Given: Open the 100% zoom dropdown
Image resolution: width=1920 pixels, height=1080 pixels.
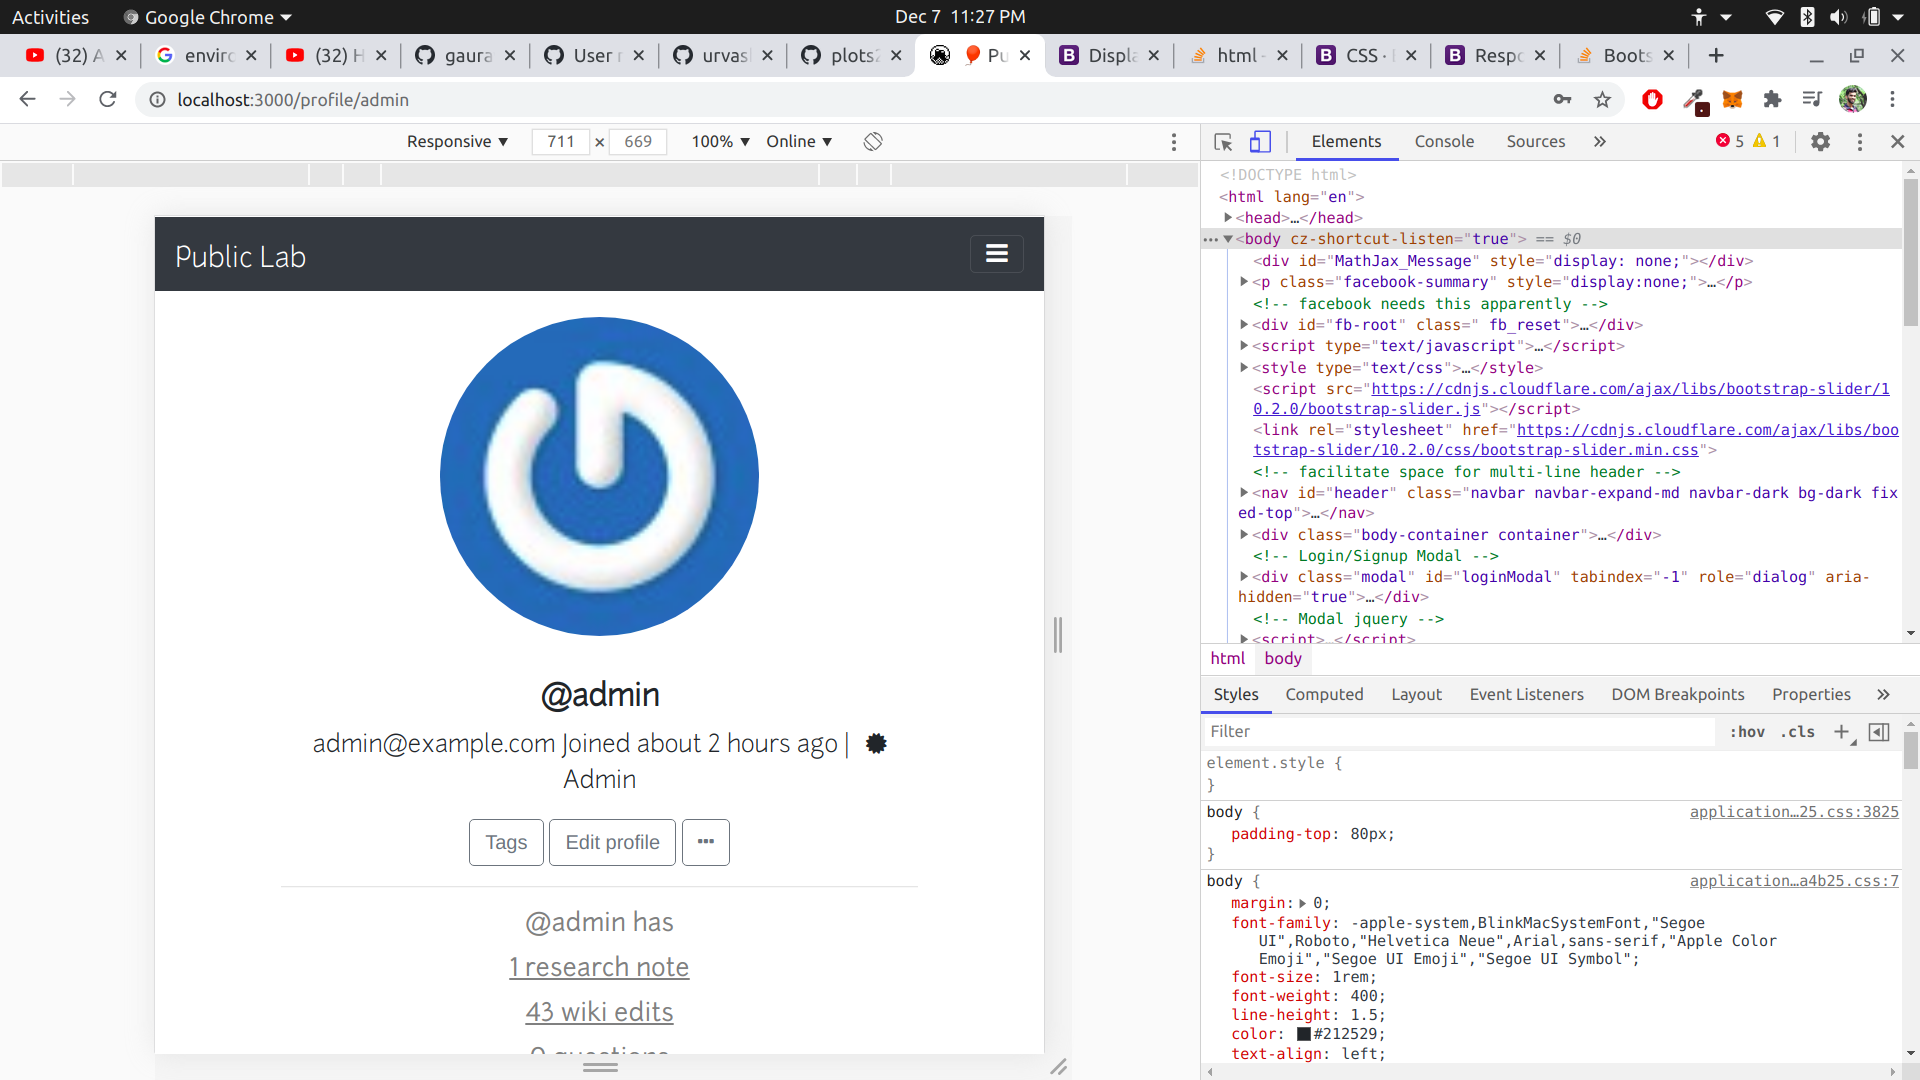Looking at the screenshot, I should click(x=720, y=142).
